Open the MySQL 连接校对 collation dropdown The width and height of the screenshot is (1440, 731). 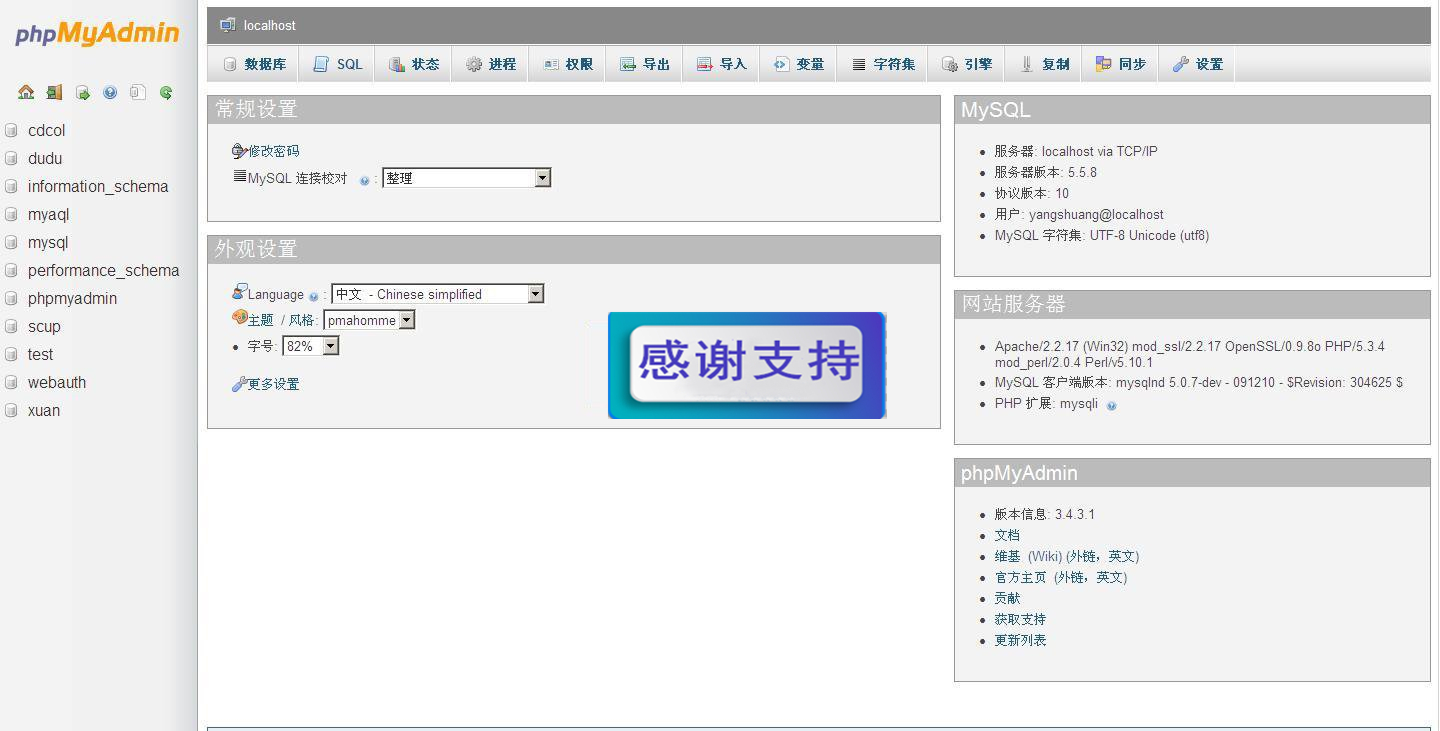466,178
